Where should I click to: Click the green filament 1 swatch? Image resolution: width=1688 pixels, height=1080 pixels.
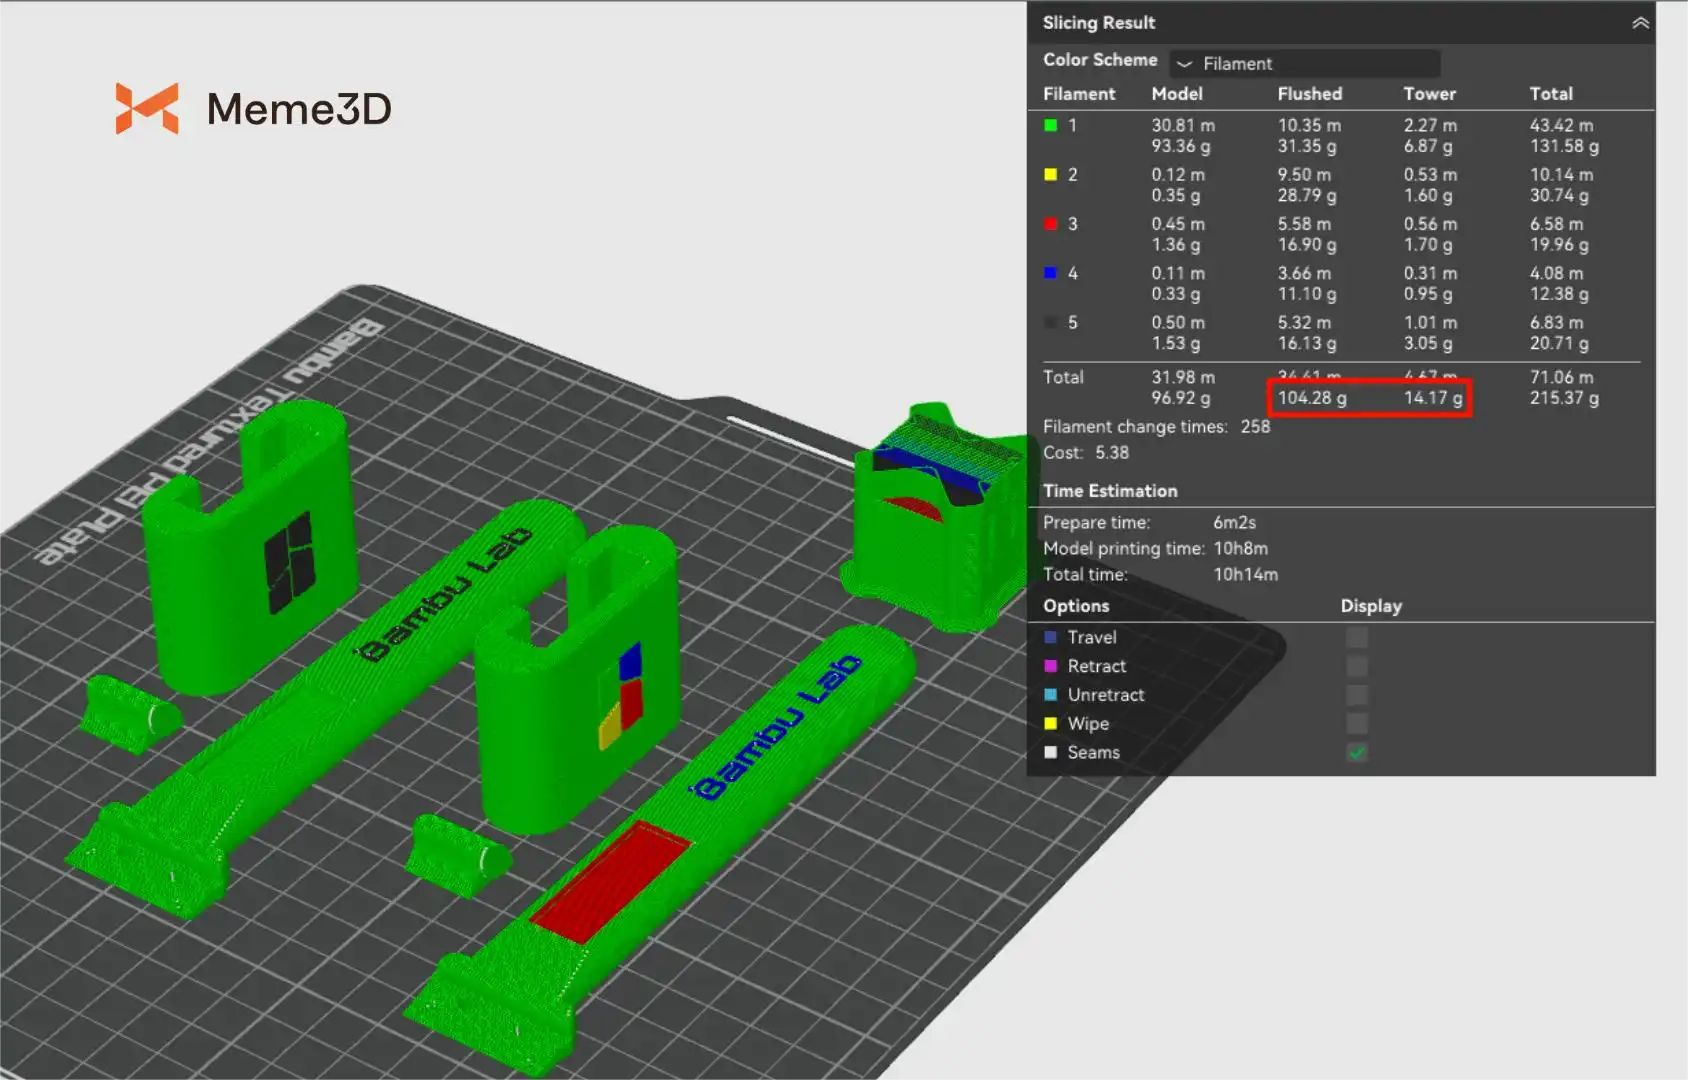click(1051, 125)
